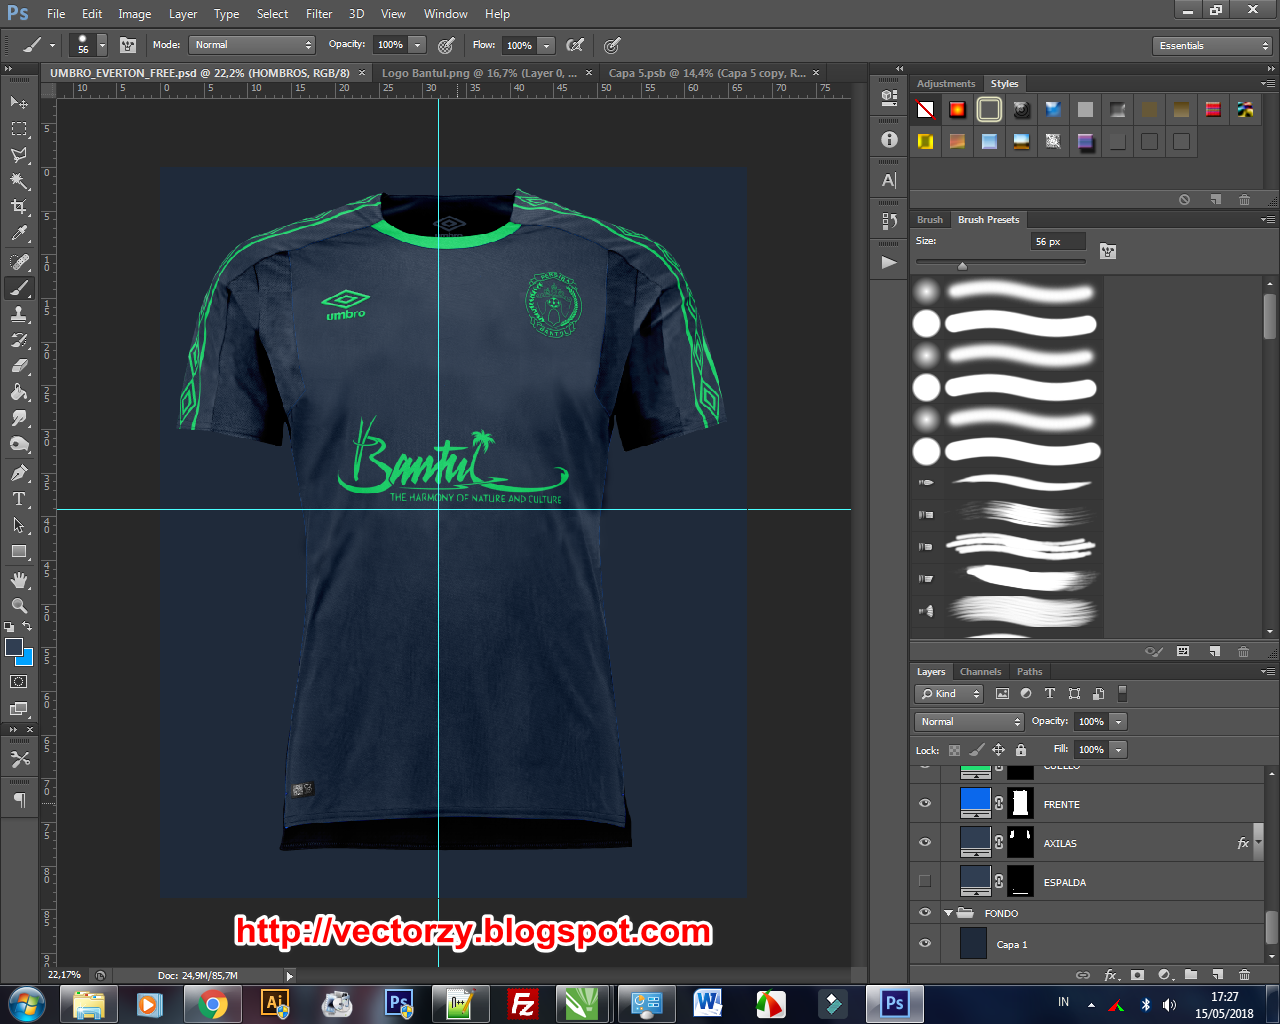Open the layer blend mode dropdown
The width and height of the screenshot is (1280, 1024).
(x=969, y=722)
